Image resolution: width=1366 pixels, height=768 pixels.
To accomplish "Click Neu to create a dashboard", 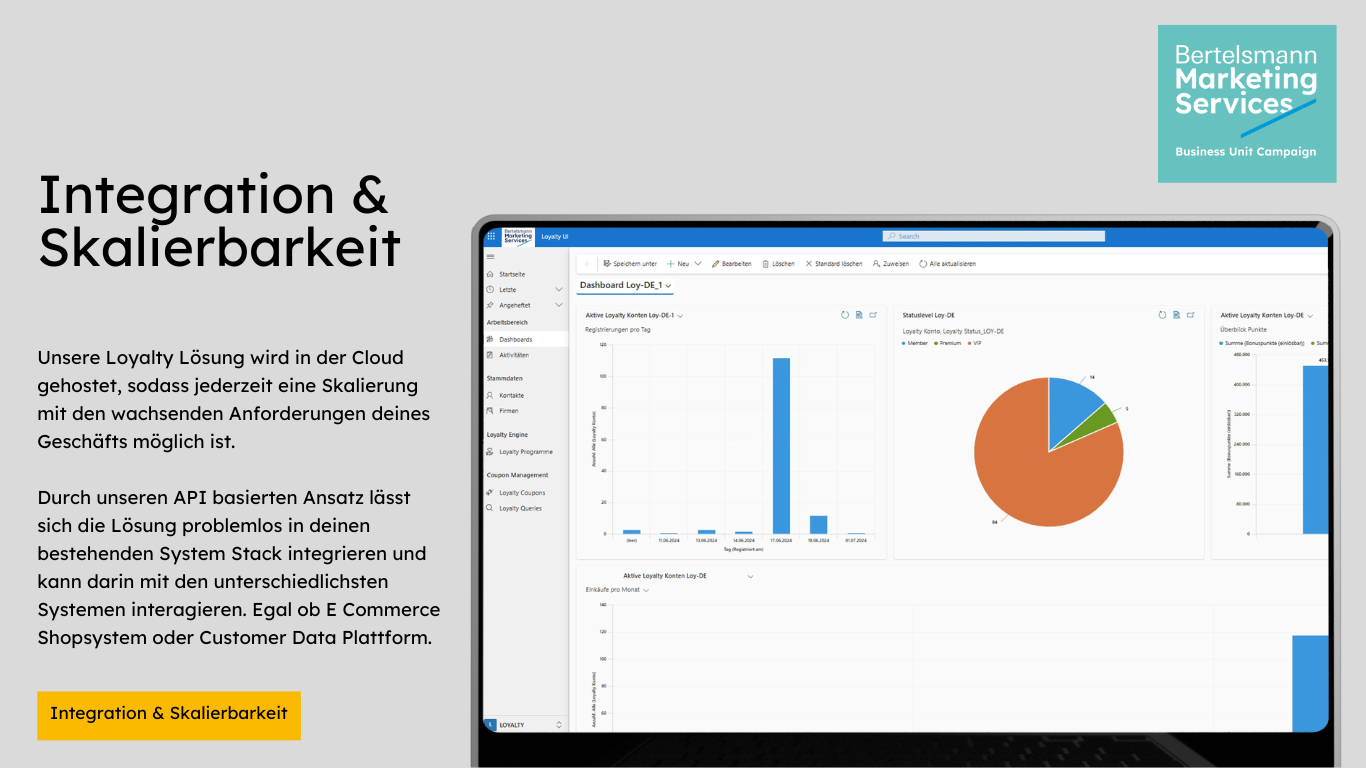I will click(x=678, y=264).
